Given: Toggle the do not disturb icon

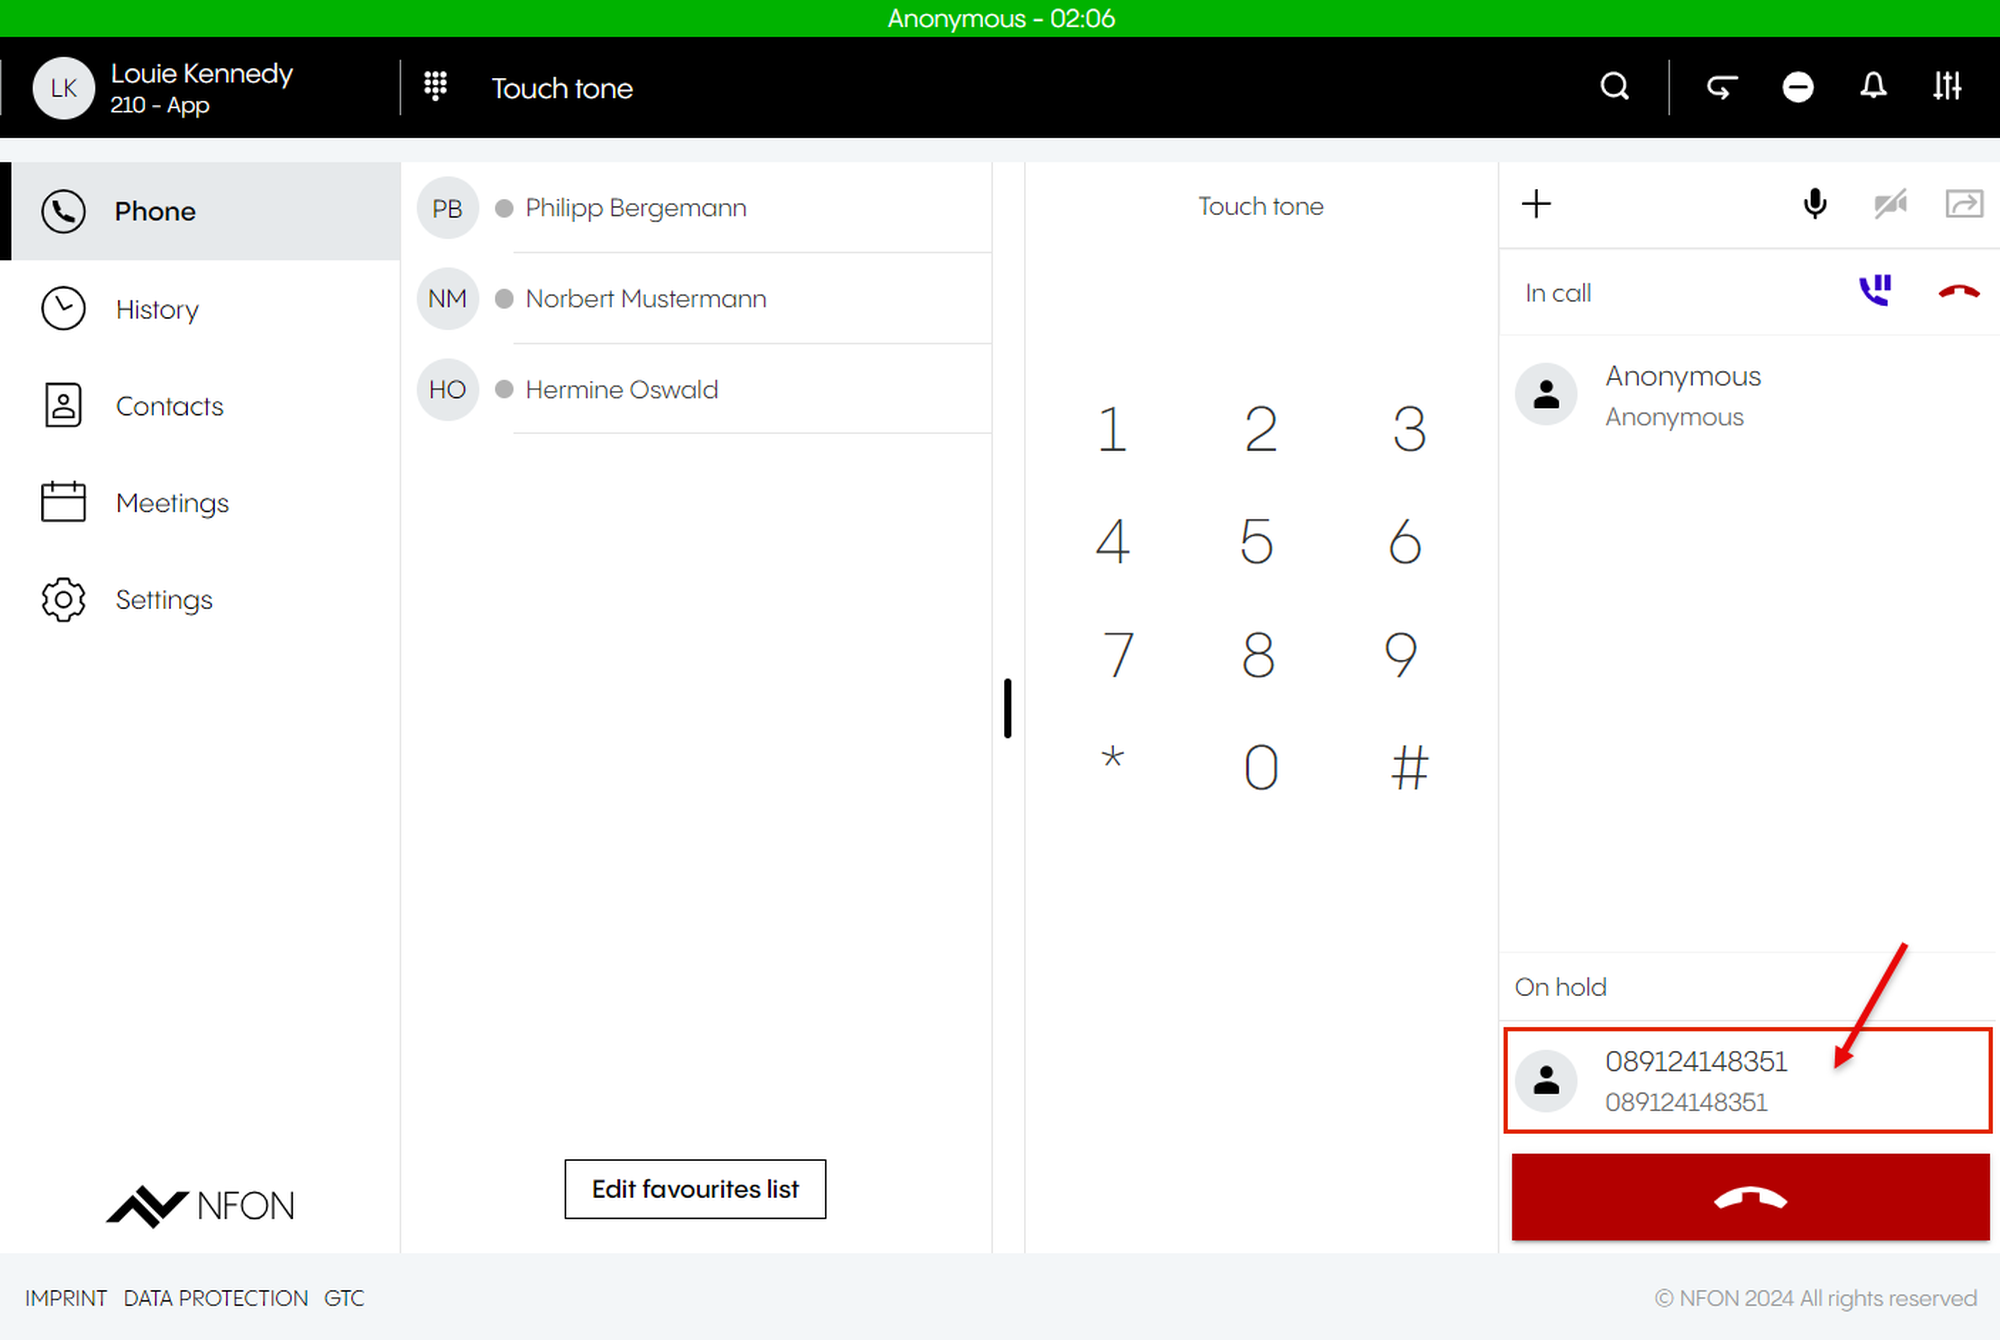Looking at the screenshot, I should click(x=1797, y=87).
